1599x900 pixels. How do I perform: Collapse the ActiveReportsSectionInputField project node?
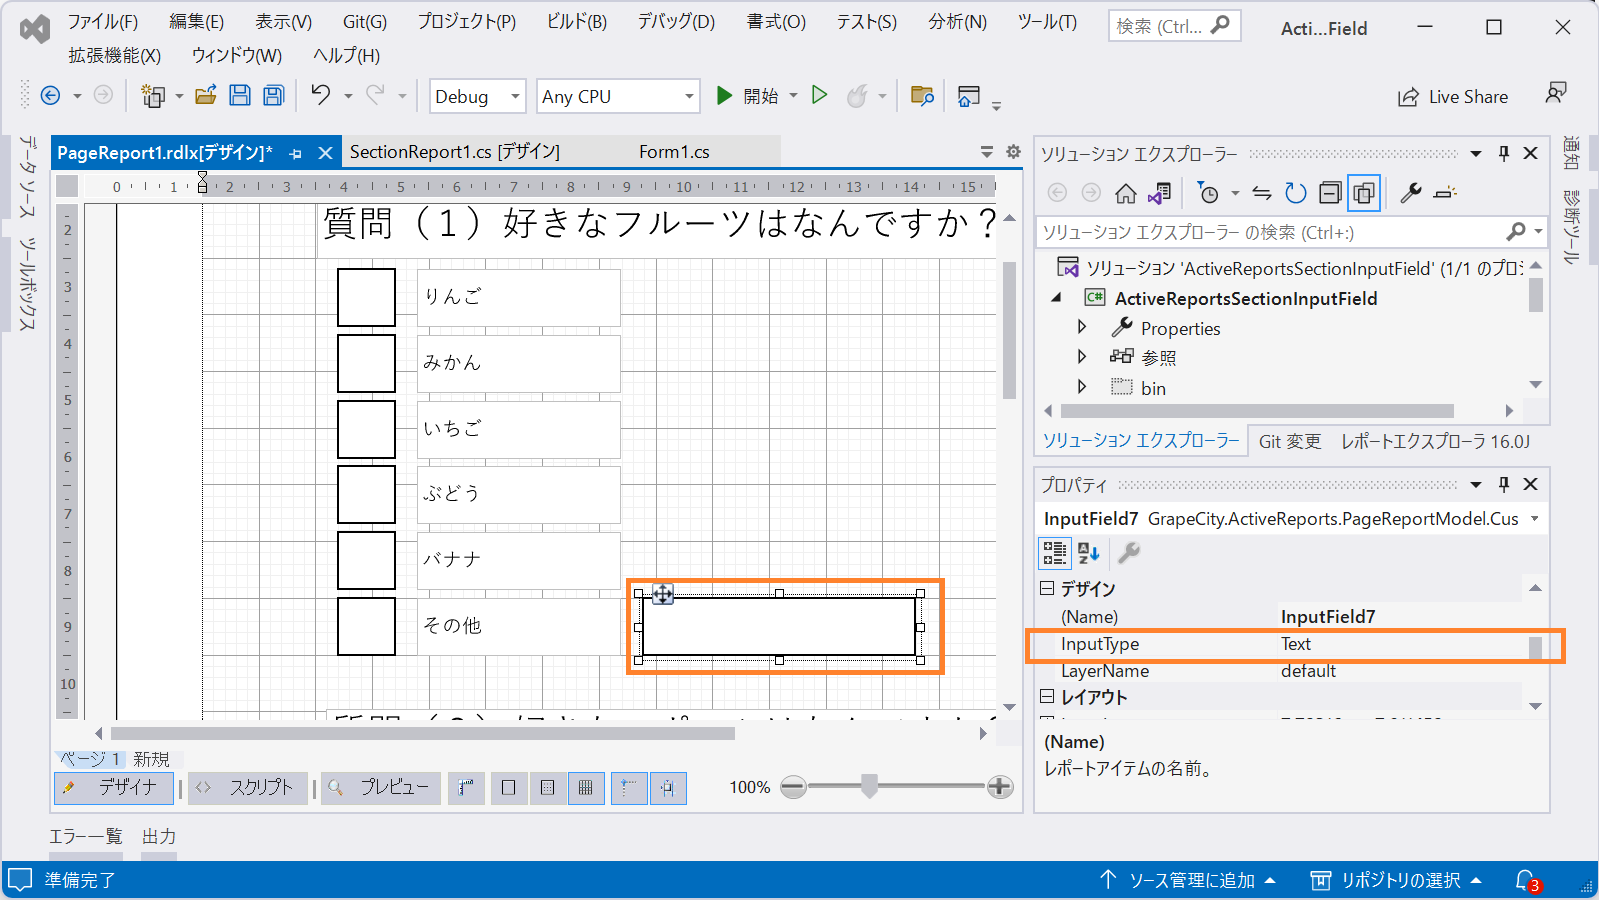1056,298
